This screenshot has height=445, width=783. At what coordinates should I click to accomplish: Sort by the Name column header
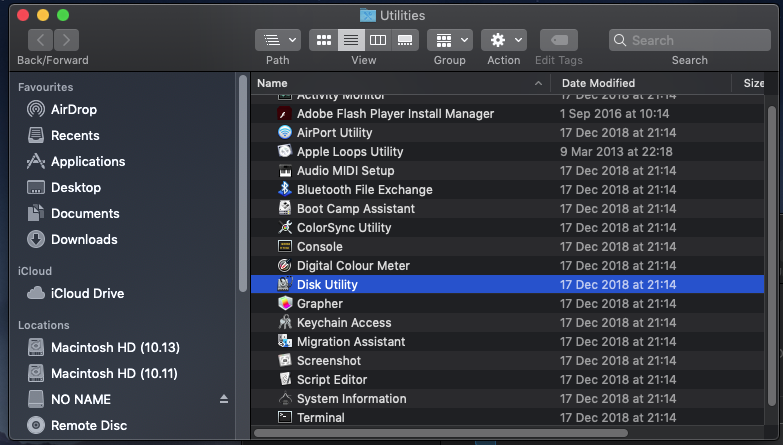point(400,83)
